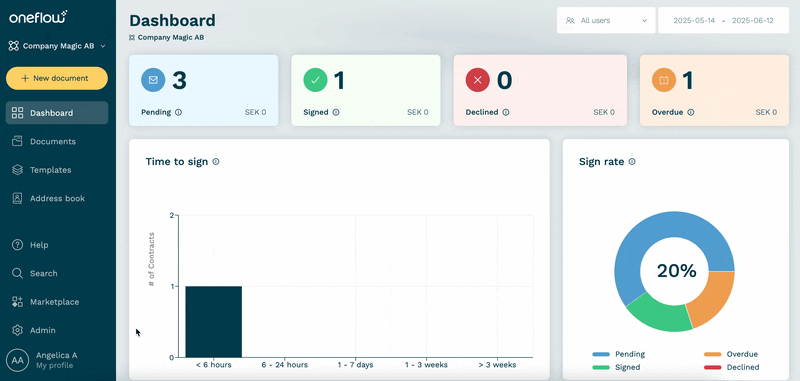Create a New document

tap(57, 78)
